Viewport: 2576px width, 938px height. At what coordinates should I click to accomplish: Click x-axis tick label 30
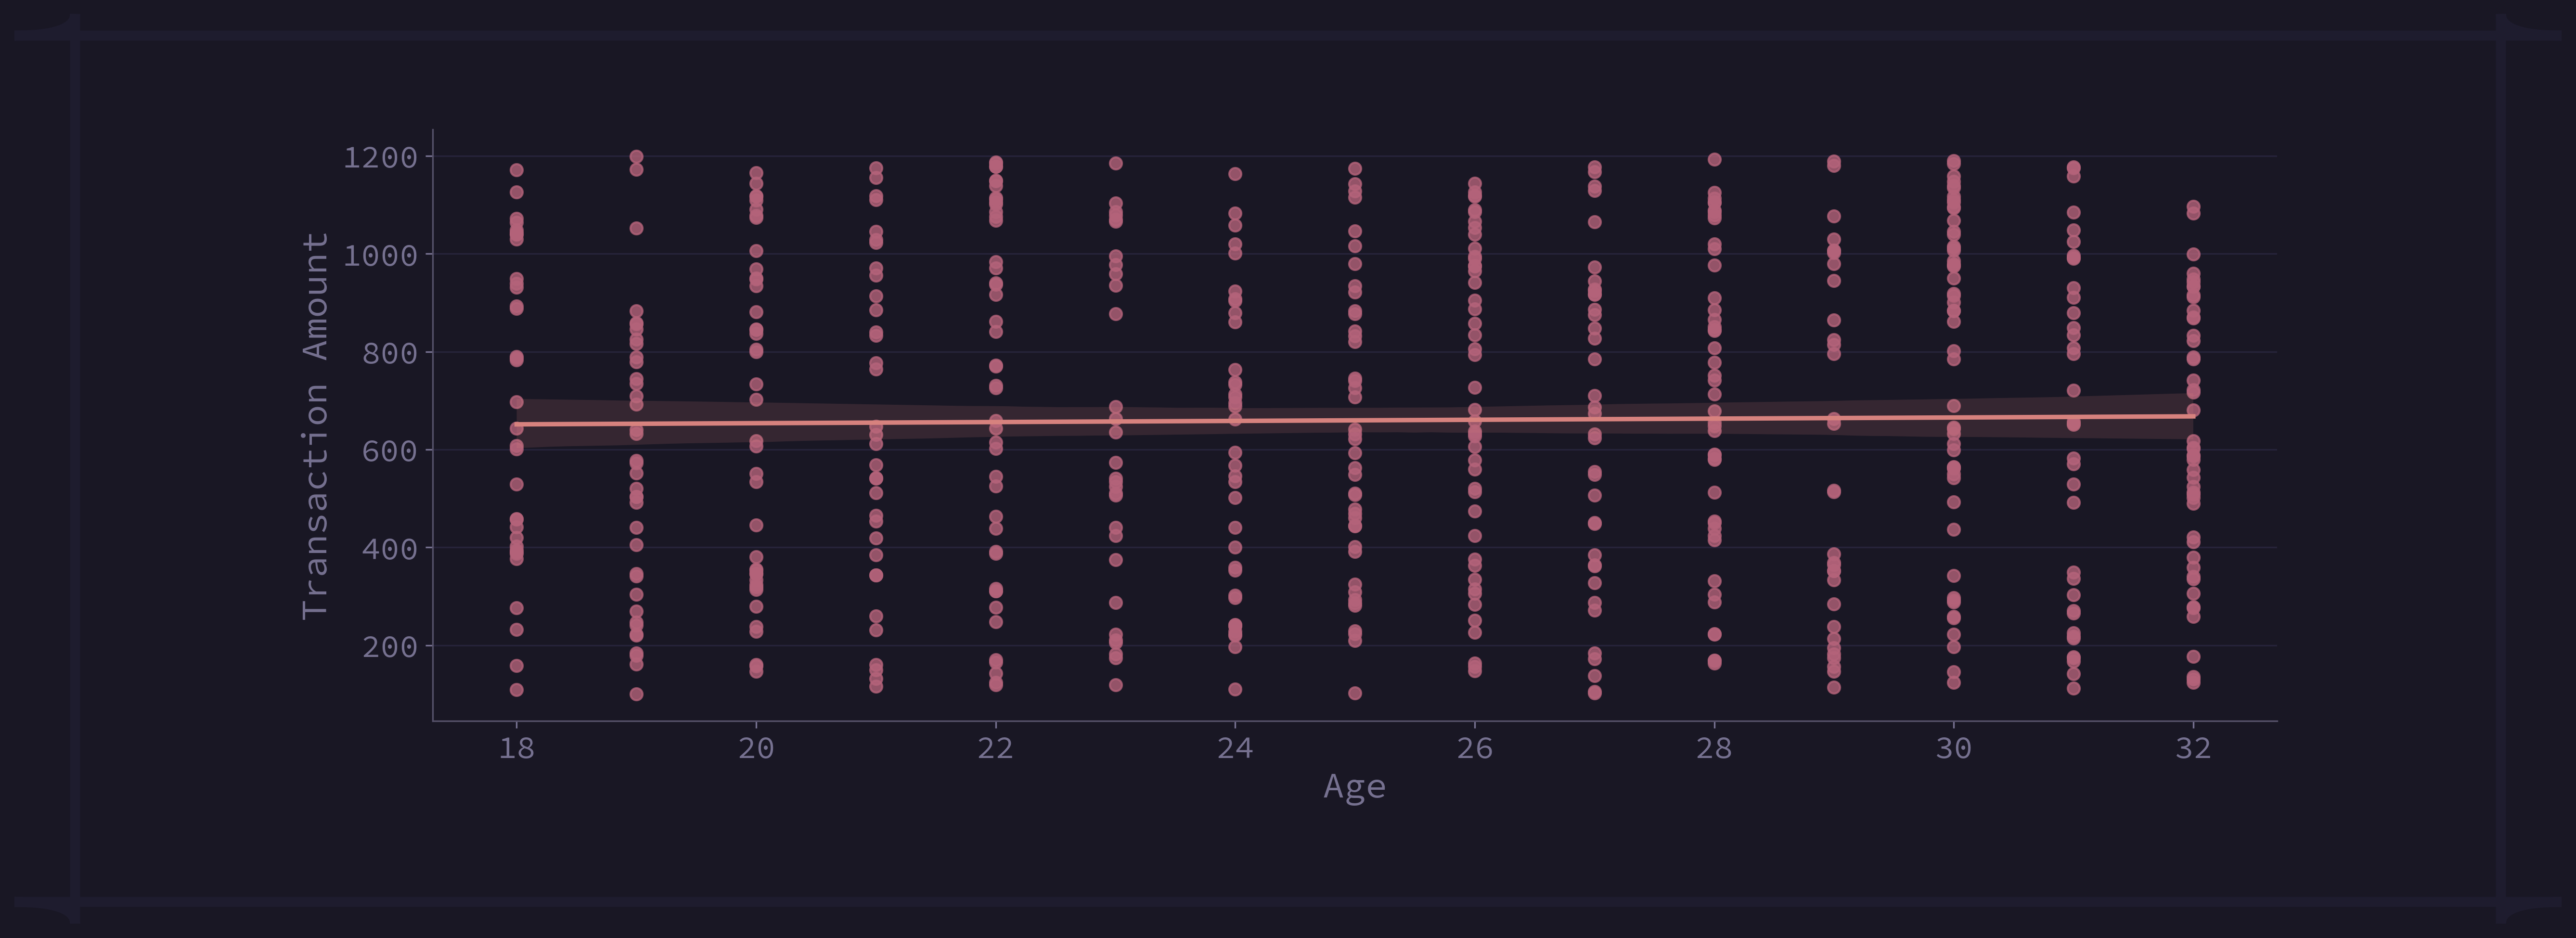click(x=1954, y=748)
